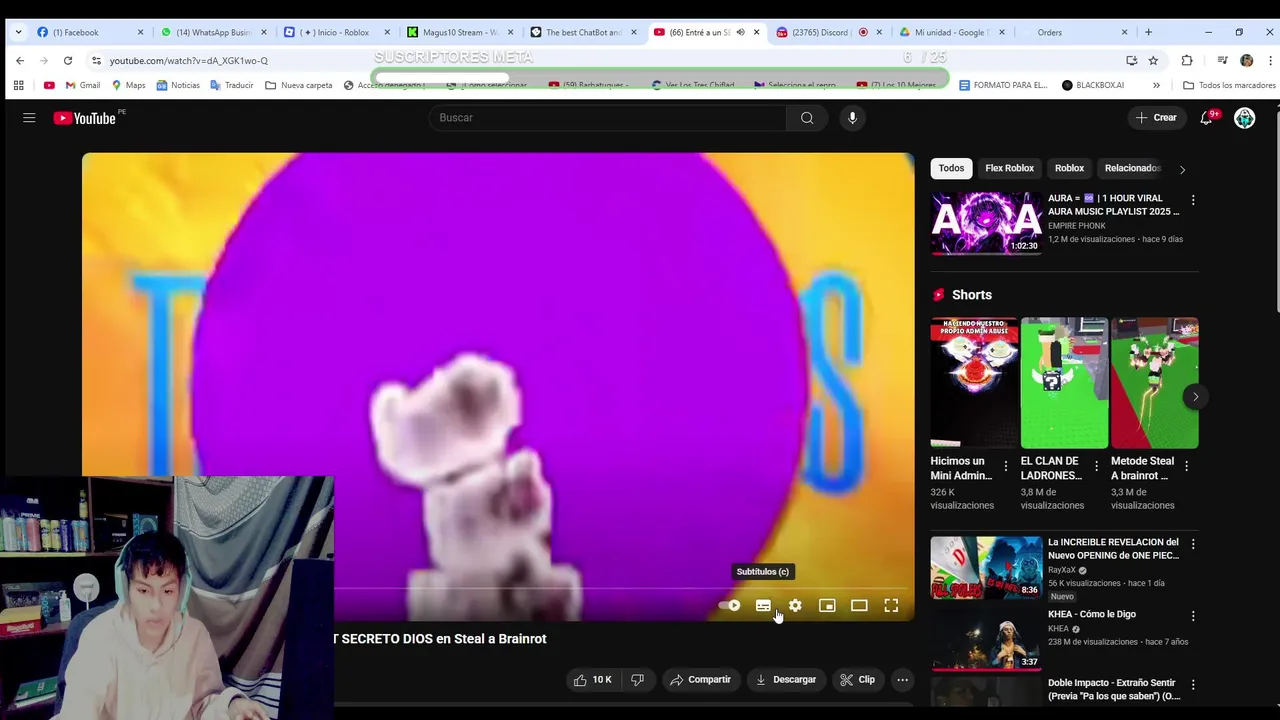Switch to the Facebook browser tab
The width and height of the screenshot is (1280, 720).
click(90, 32)
